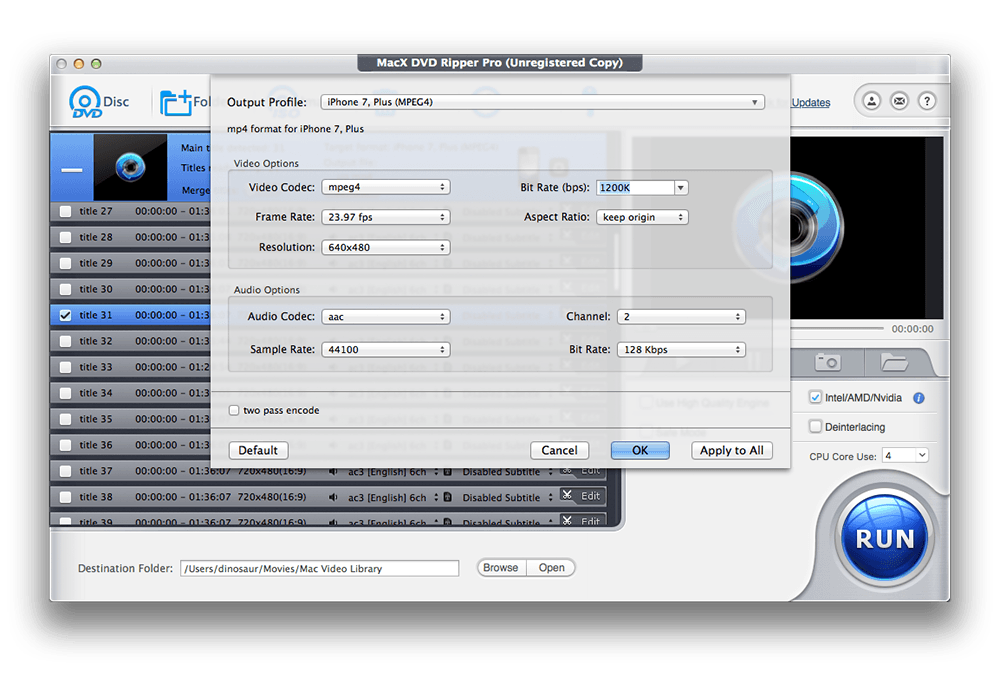Uncheck the Intel/AMD/Nvidia checkbox
1000x693 pixels.
(815, 398)
